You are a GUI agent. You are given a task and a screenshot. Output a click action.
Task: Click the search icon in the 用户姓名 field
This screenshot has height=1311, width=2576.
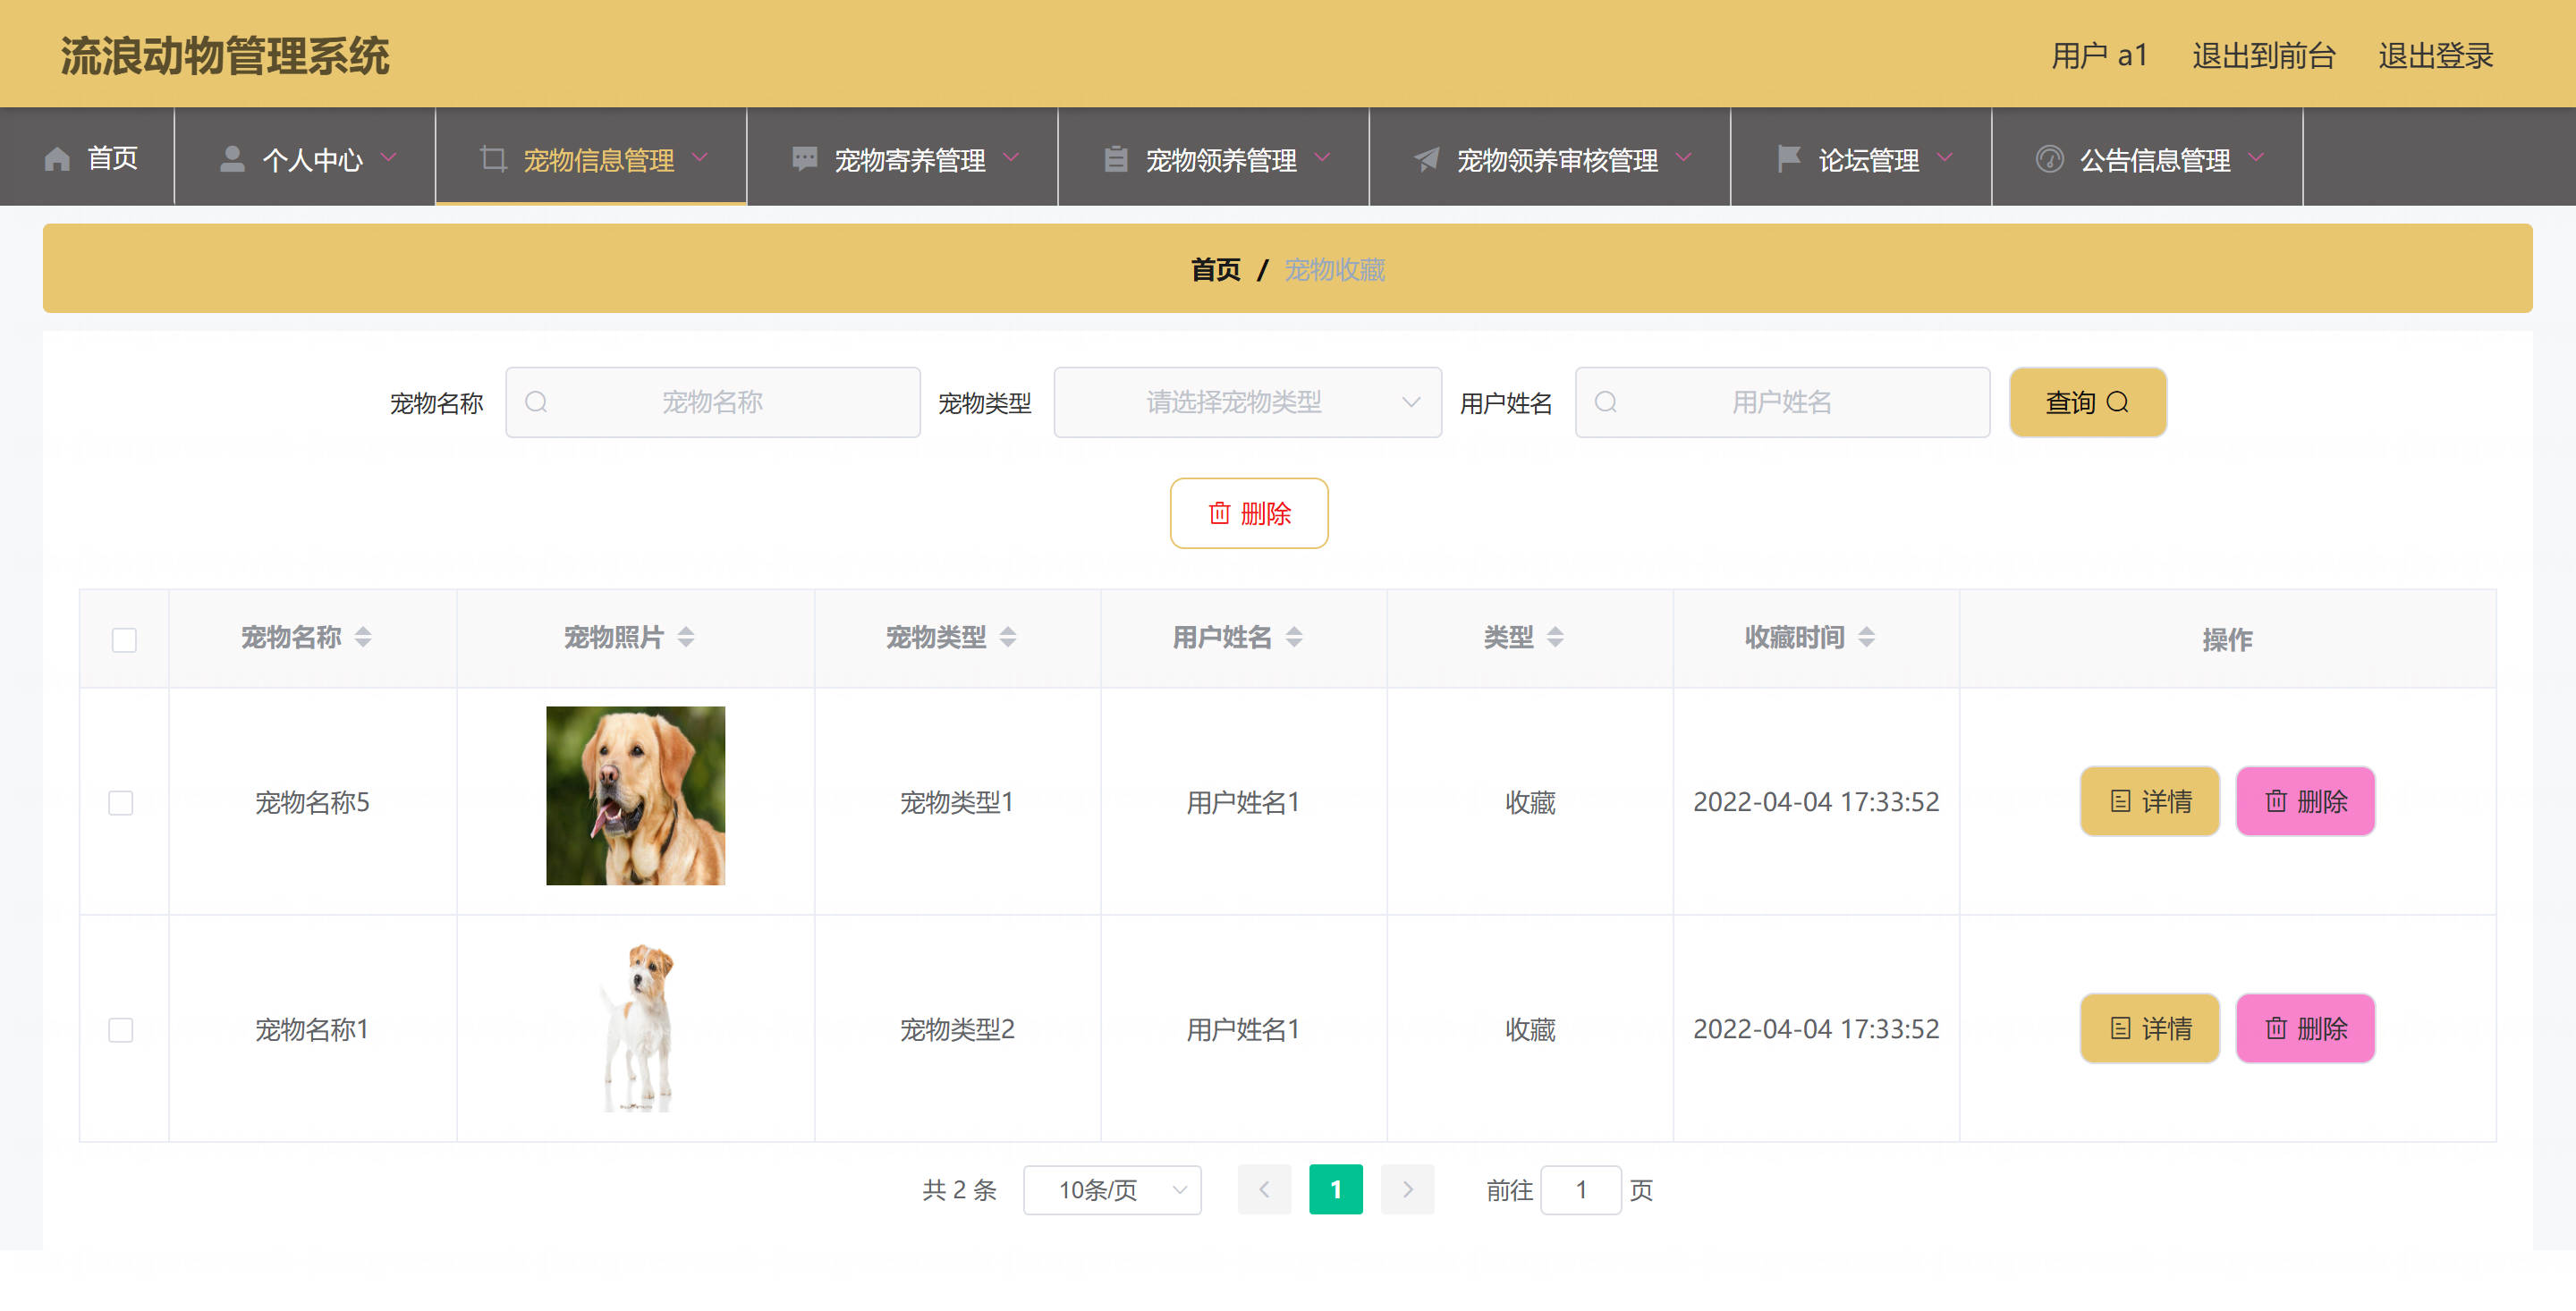click(x=1605, y=402)
